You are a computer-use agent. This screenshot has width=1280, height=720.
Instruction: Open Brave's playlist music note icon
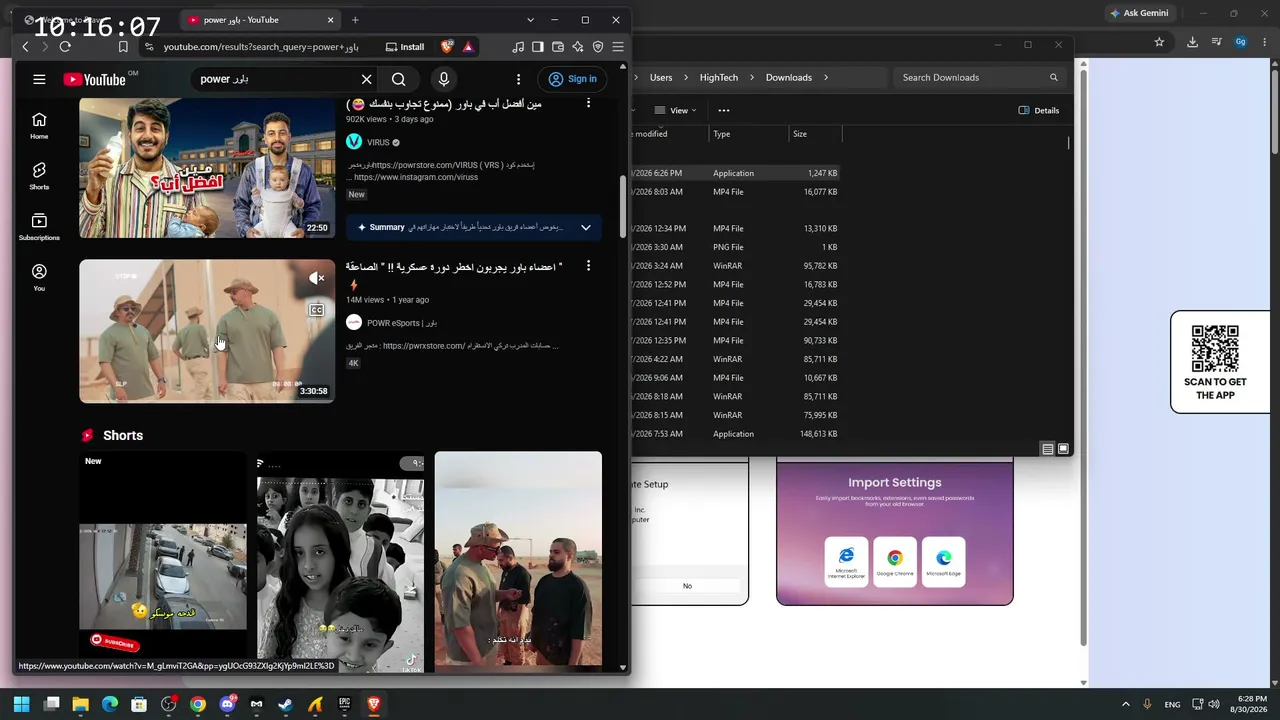[x=518, y=47]
